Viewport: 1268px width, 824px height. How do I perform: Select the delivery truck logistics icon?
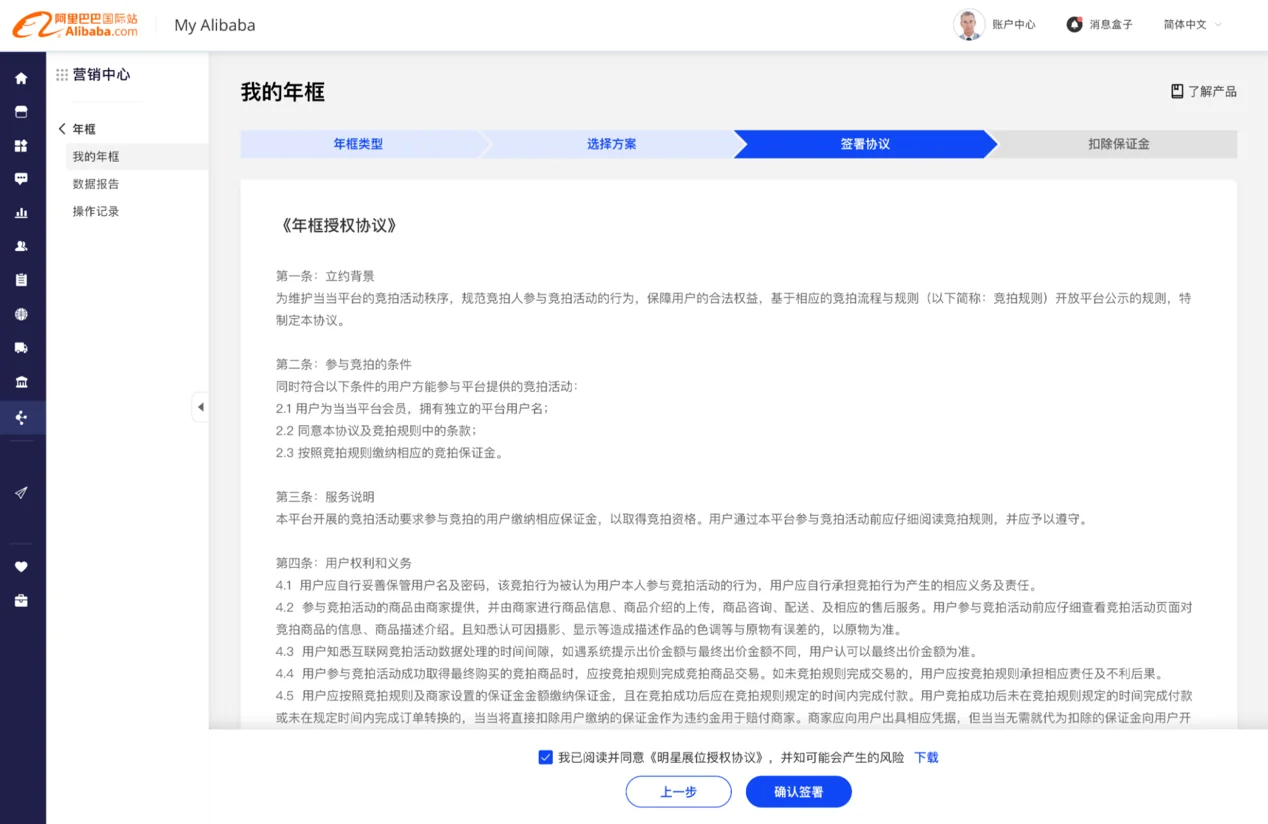(21, 348)
